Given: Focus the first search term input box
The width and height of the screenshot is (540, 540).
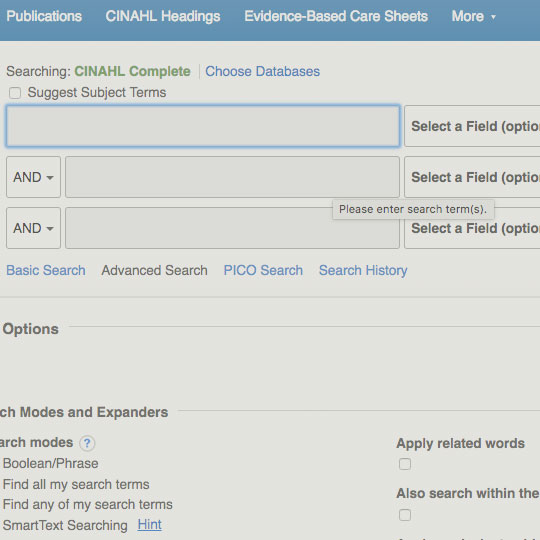Looking at the screenshot, I should click(x=203, y=126).
